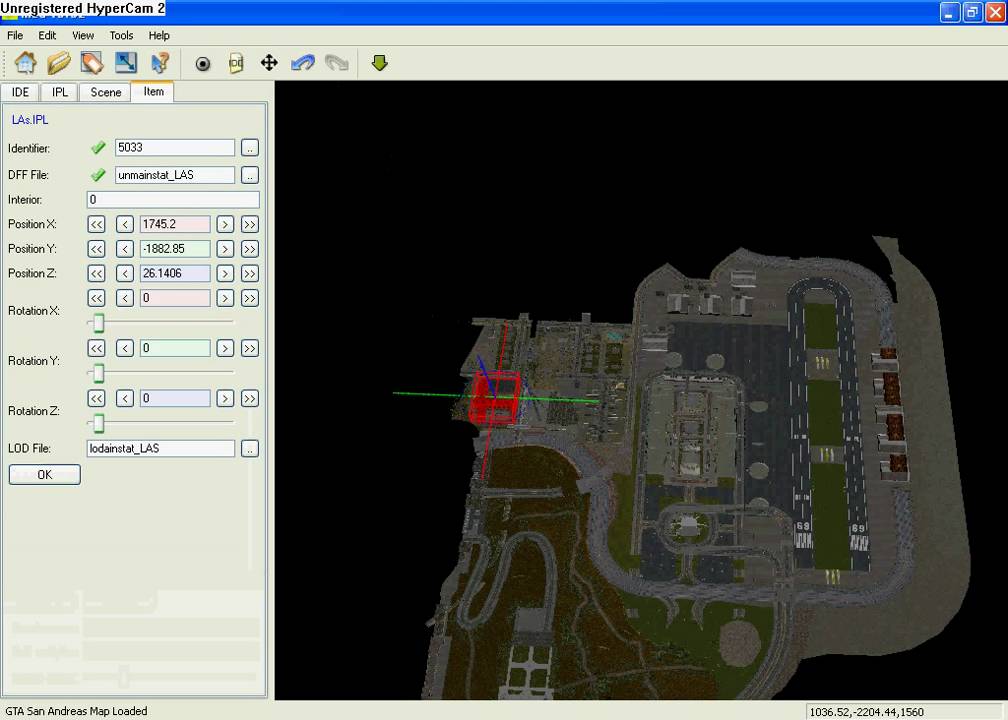Open the yellow folder toolbar icon

point(58,63)
